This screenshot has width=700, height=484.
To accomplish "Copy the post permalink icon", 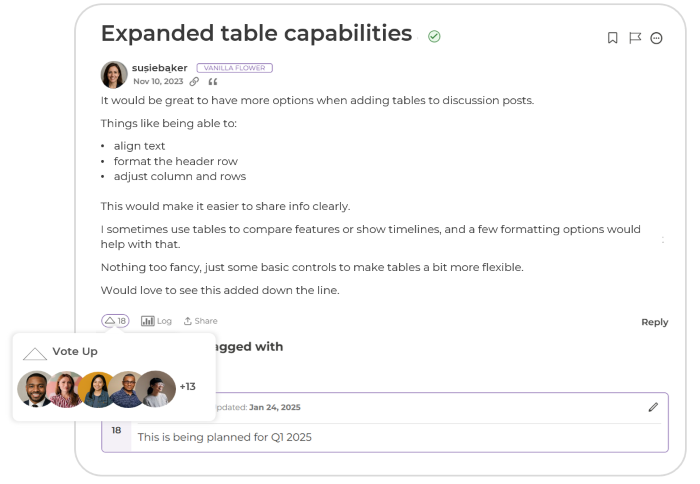I will [x=195, y=82].
